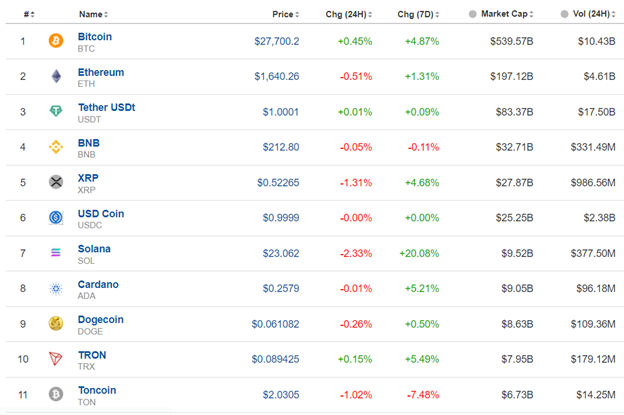Viewport: 624px width, 415px height.
Task: Open the Bitcoin coin page link
Action: point(95,37)
